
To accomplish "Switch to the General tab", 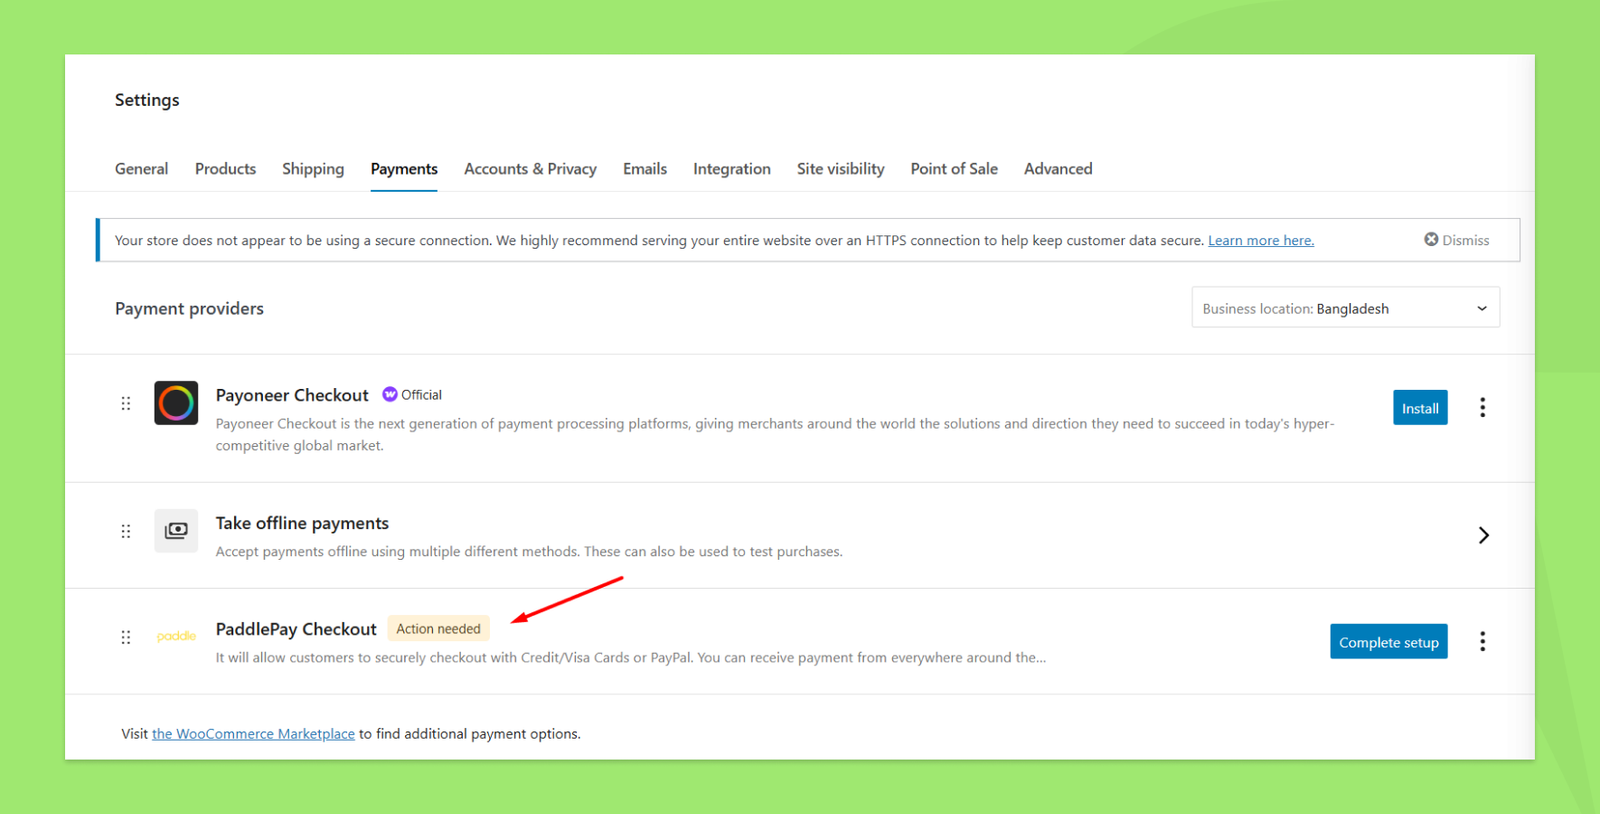I will coord(141,169).
